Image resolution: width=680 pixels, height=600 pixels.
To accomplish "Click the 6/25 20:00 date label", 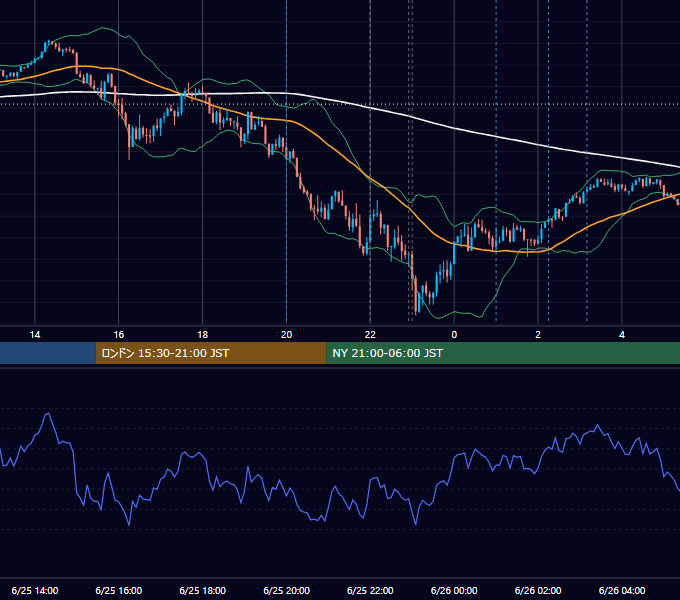I will point(286,590).
